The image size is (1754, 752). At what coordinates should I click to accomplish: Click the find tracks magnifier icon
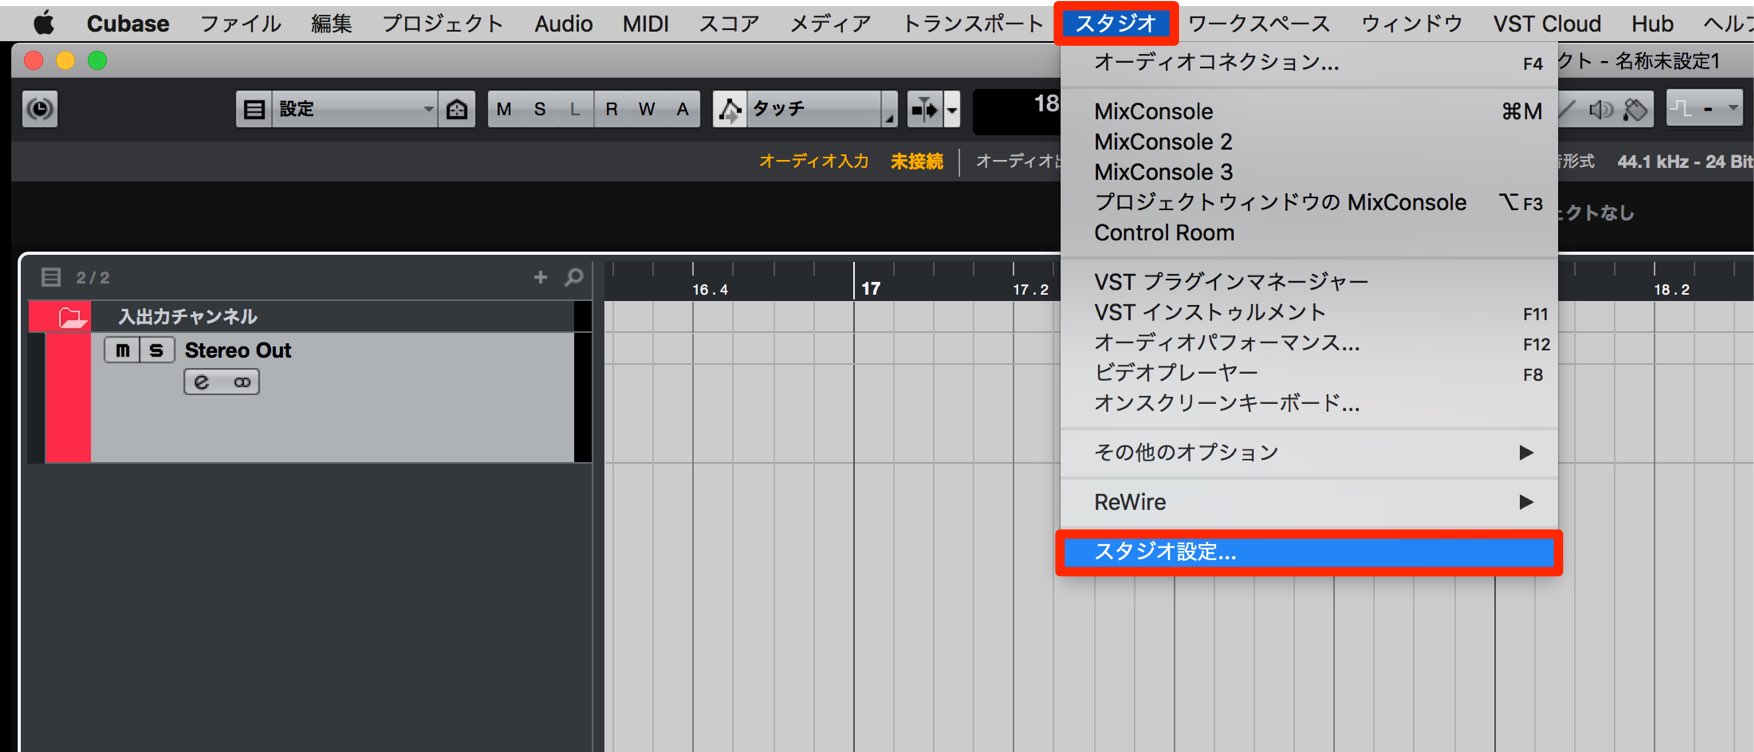tap(574, 277)
